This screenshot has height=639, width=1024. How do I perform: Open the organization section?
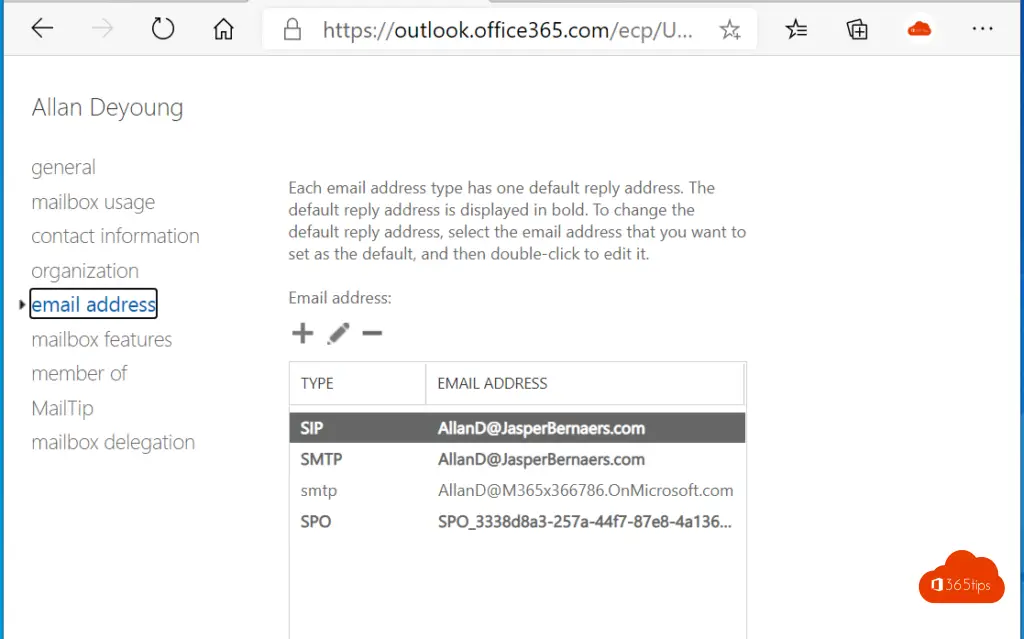[x=85, y=270]
